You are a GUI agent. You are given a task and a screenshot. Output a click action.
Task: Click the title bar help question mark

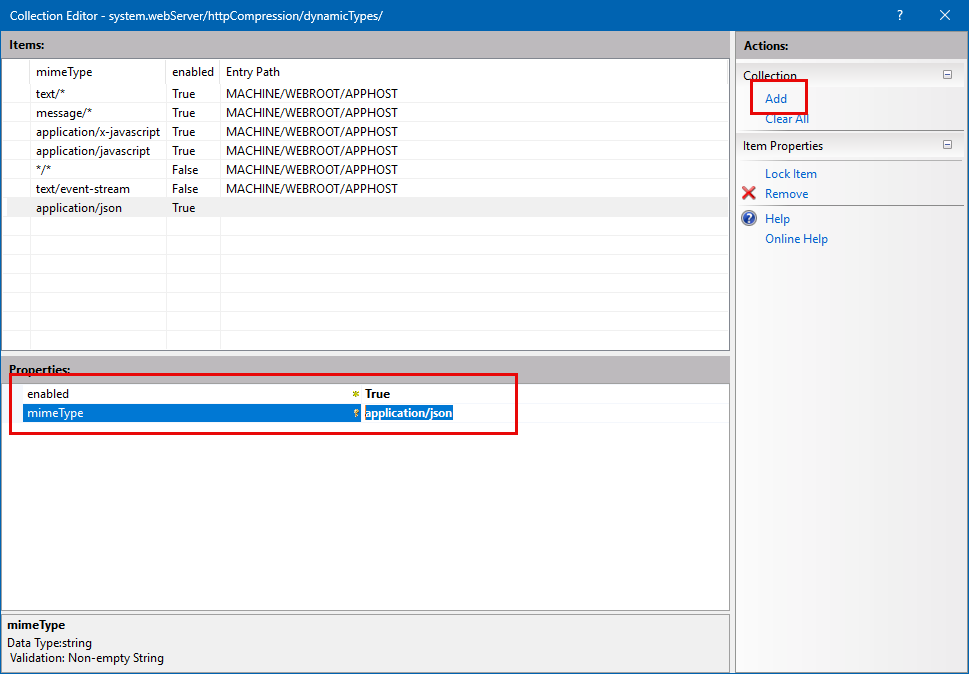[x=900, y=15]
